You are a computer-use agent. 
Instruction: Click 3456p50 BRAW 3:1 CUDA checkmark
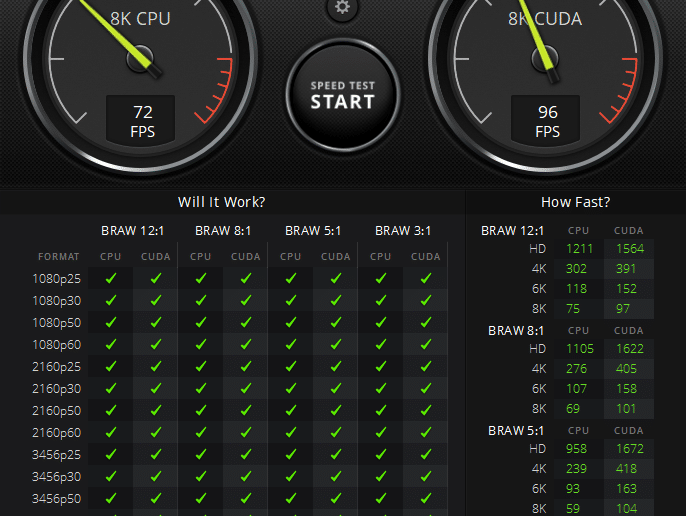click(426, 498)
